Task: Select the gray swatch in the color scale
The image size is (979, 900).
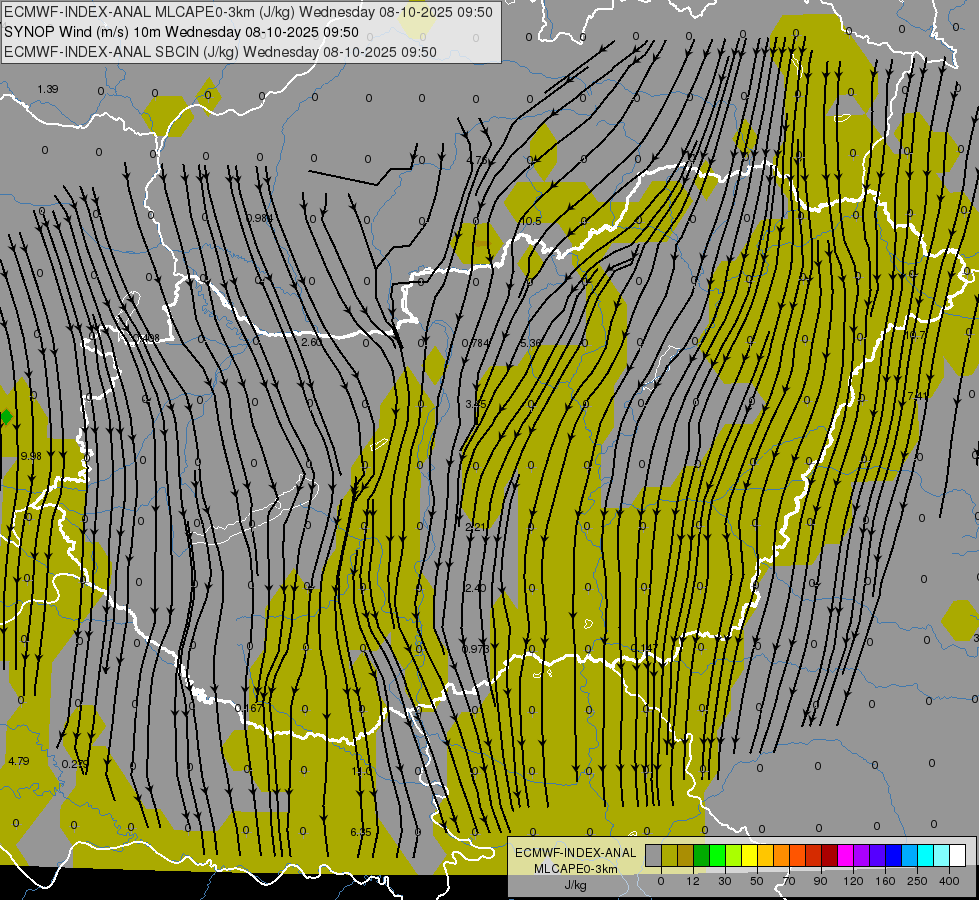Action: (x=654, y=855)
